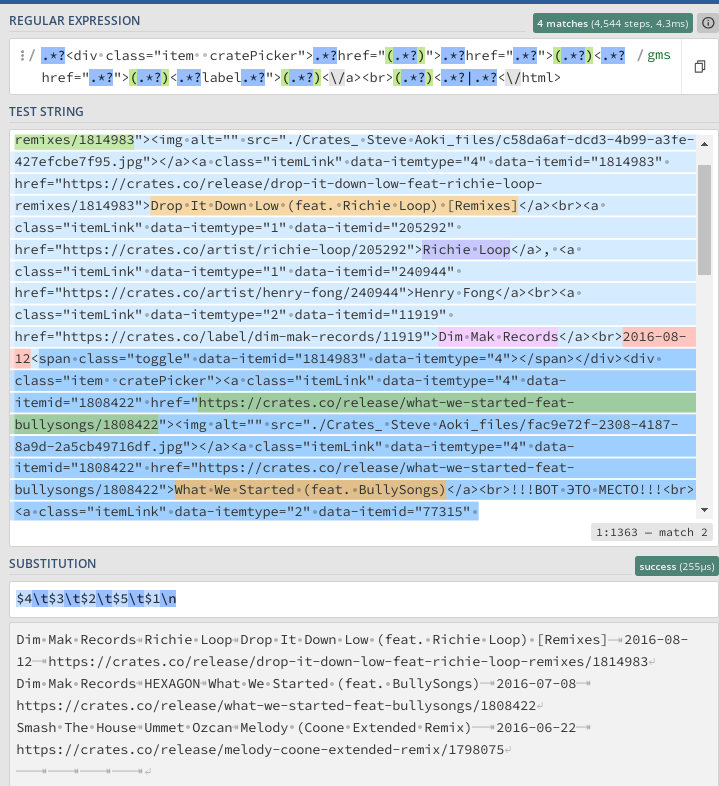Click the SUBSTITUTION section heading
The height and width of the screenshot is (786, 719).
[x=52, y=563]
